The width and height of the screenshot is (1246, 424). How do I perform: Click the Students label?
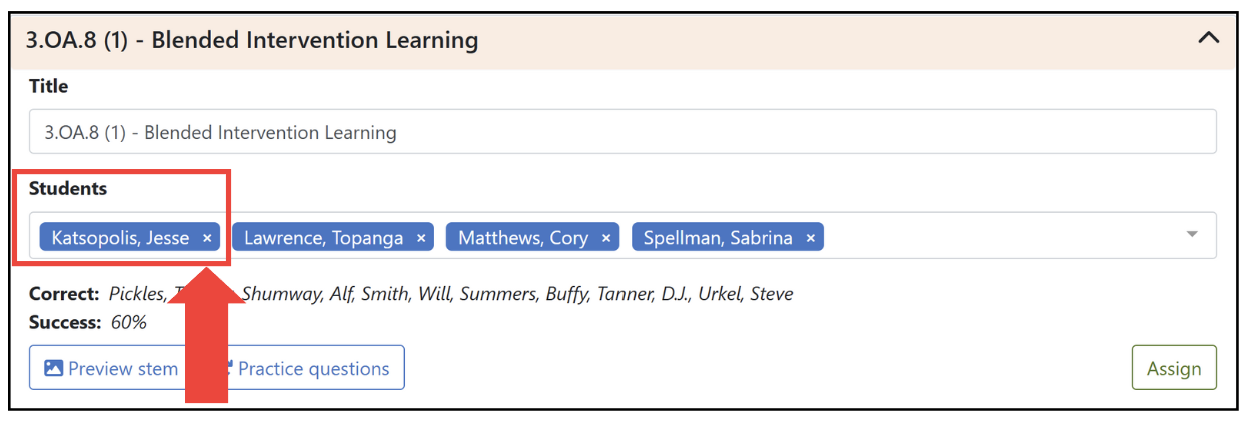[x=68, y=188]
